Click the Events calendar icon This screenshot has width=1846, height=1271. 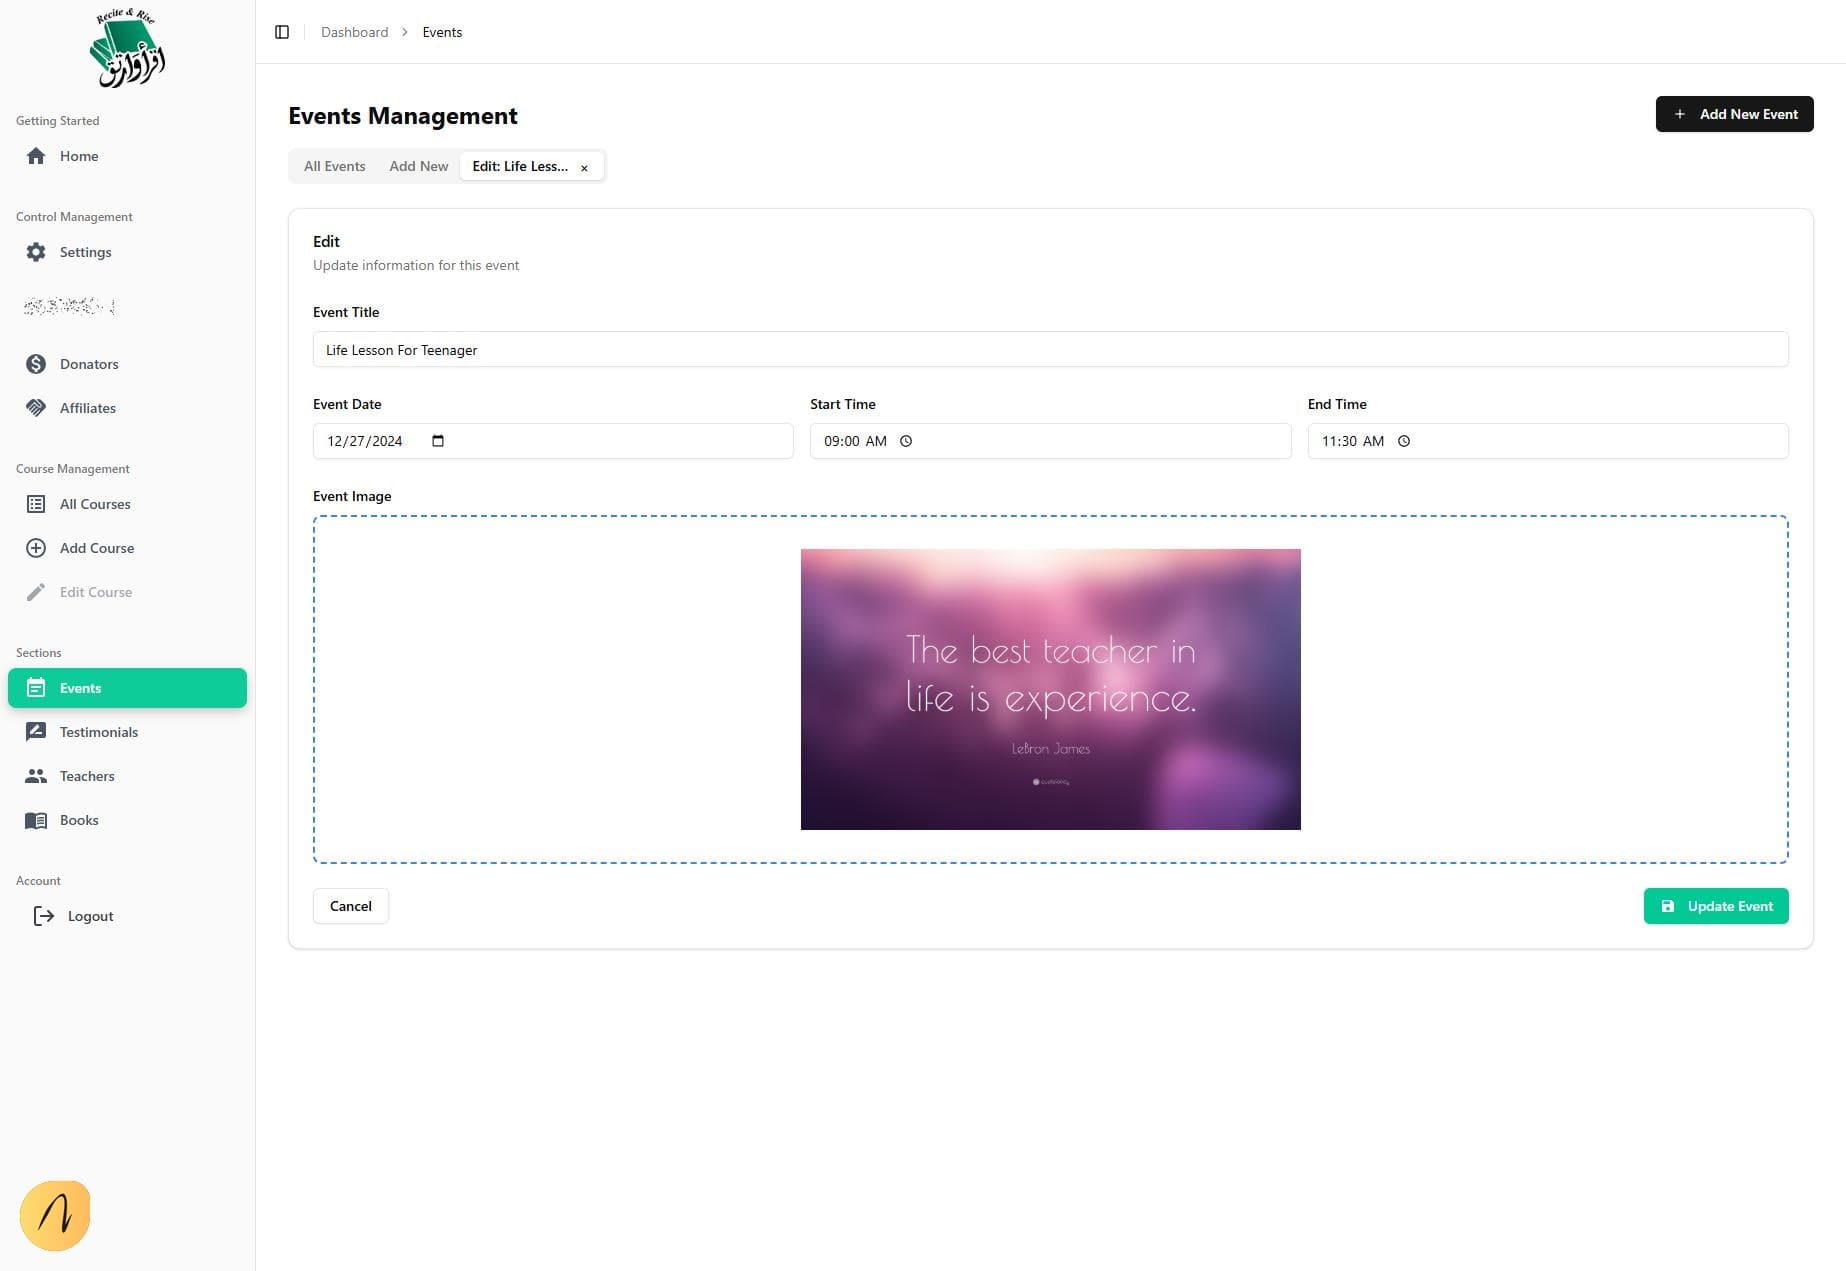click(x=36, y=688)
